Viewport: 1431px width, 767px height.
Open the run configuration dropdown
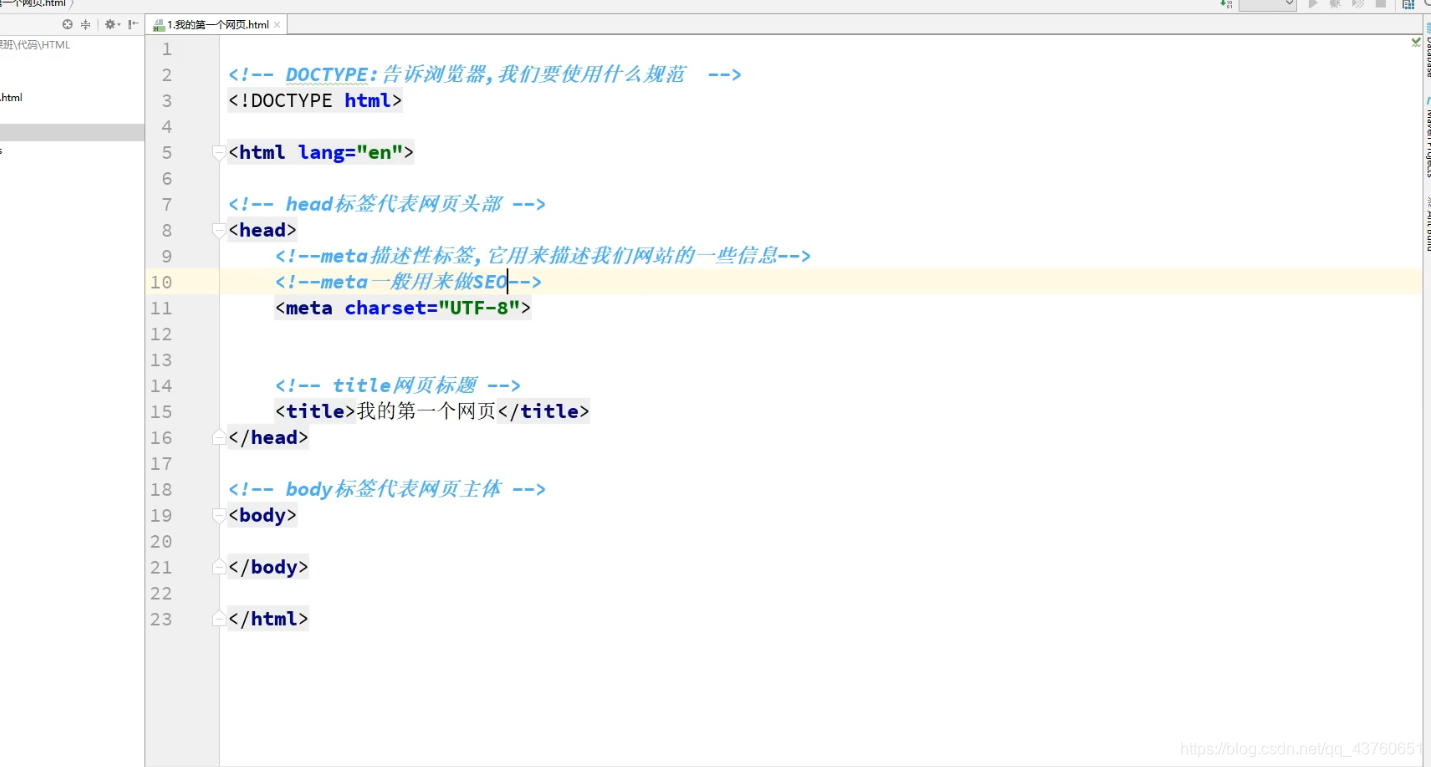click(1268, 4)
